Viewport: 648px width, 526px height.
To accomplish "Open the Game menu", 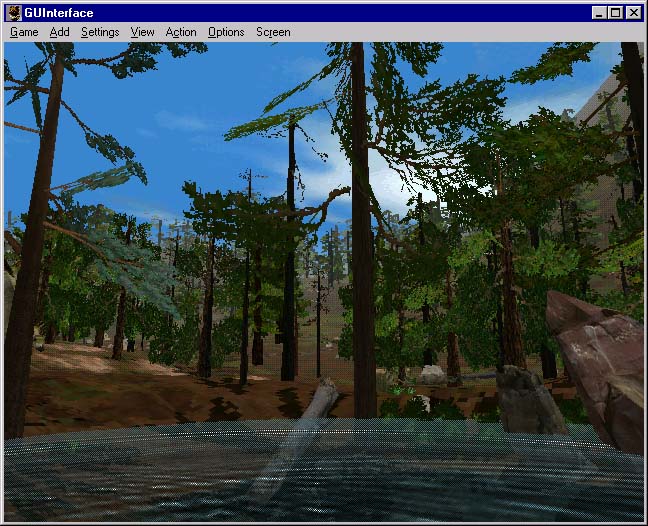I will 24,32.
